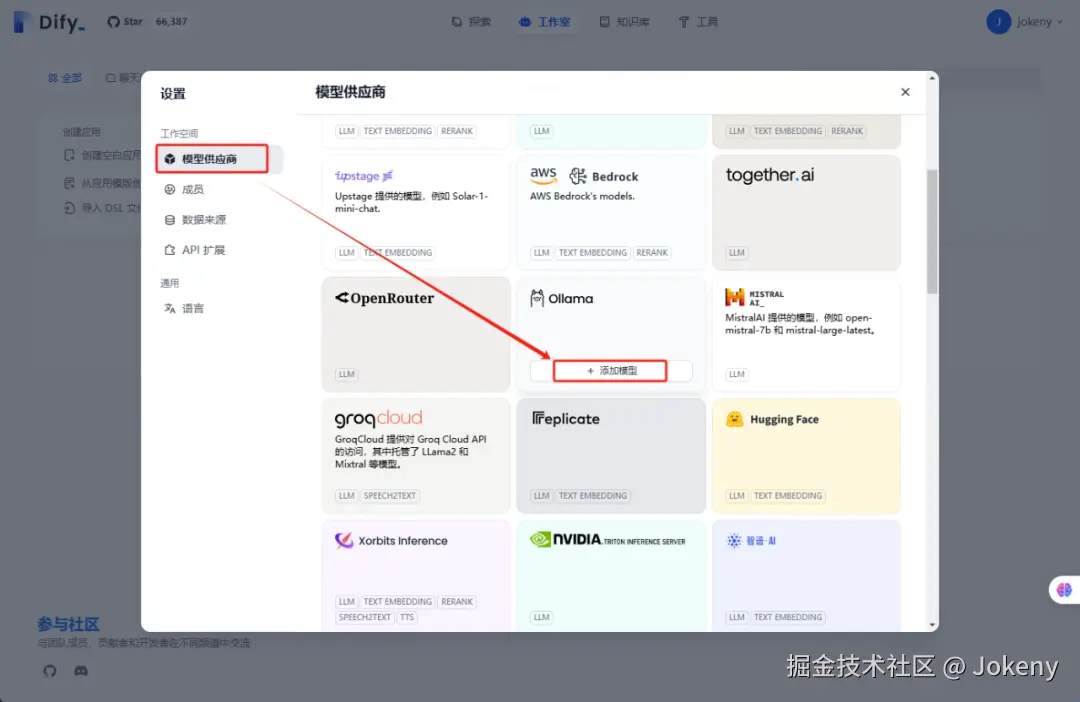Click the NVIDIA Triton logo
Screen dimensions: 1080x702
(608, 540)
